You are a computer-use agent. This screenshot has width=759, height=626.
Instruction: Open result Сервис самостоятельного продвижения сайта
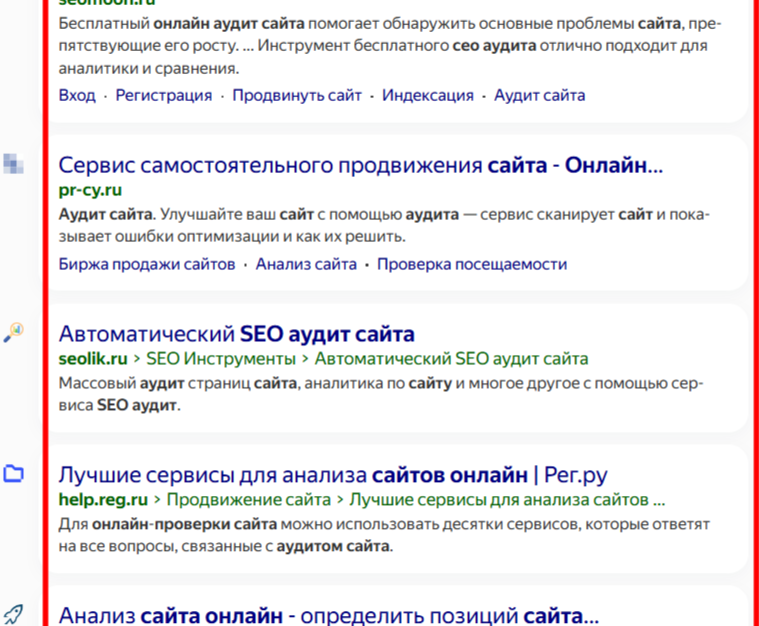361,165
